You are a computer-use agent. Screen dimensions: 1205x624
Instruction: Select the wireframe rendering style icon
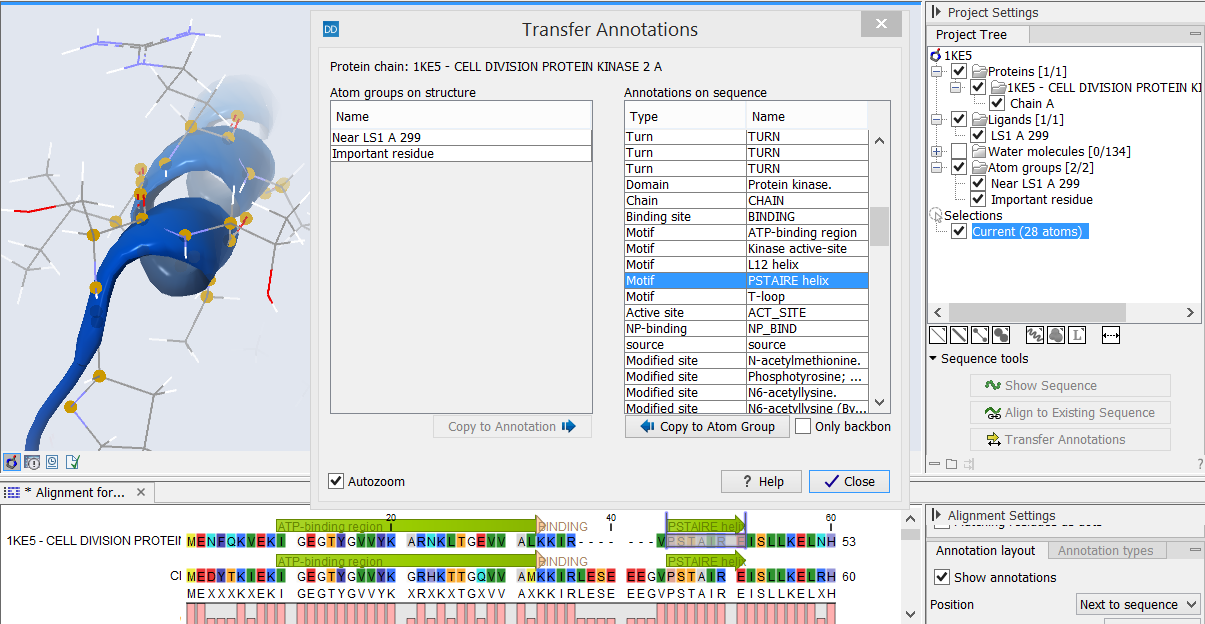point(937,334)
